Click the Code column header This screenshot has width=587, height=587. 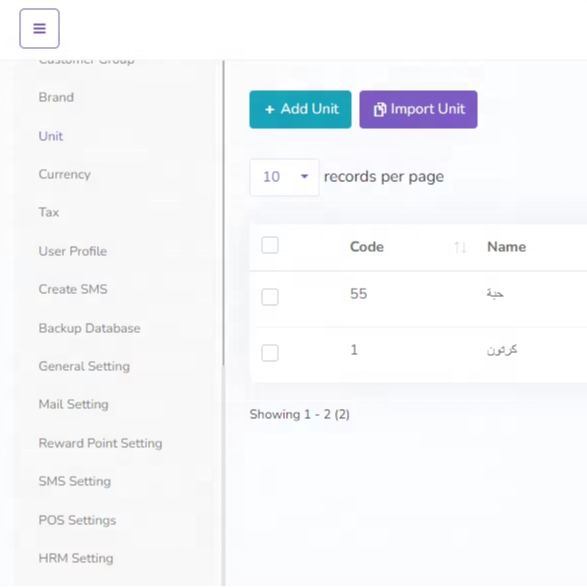[x=367, y=247]
